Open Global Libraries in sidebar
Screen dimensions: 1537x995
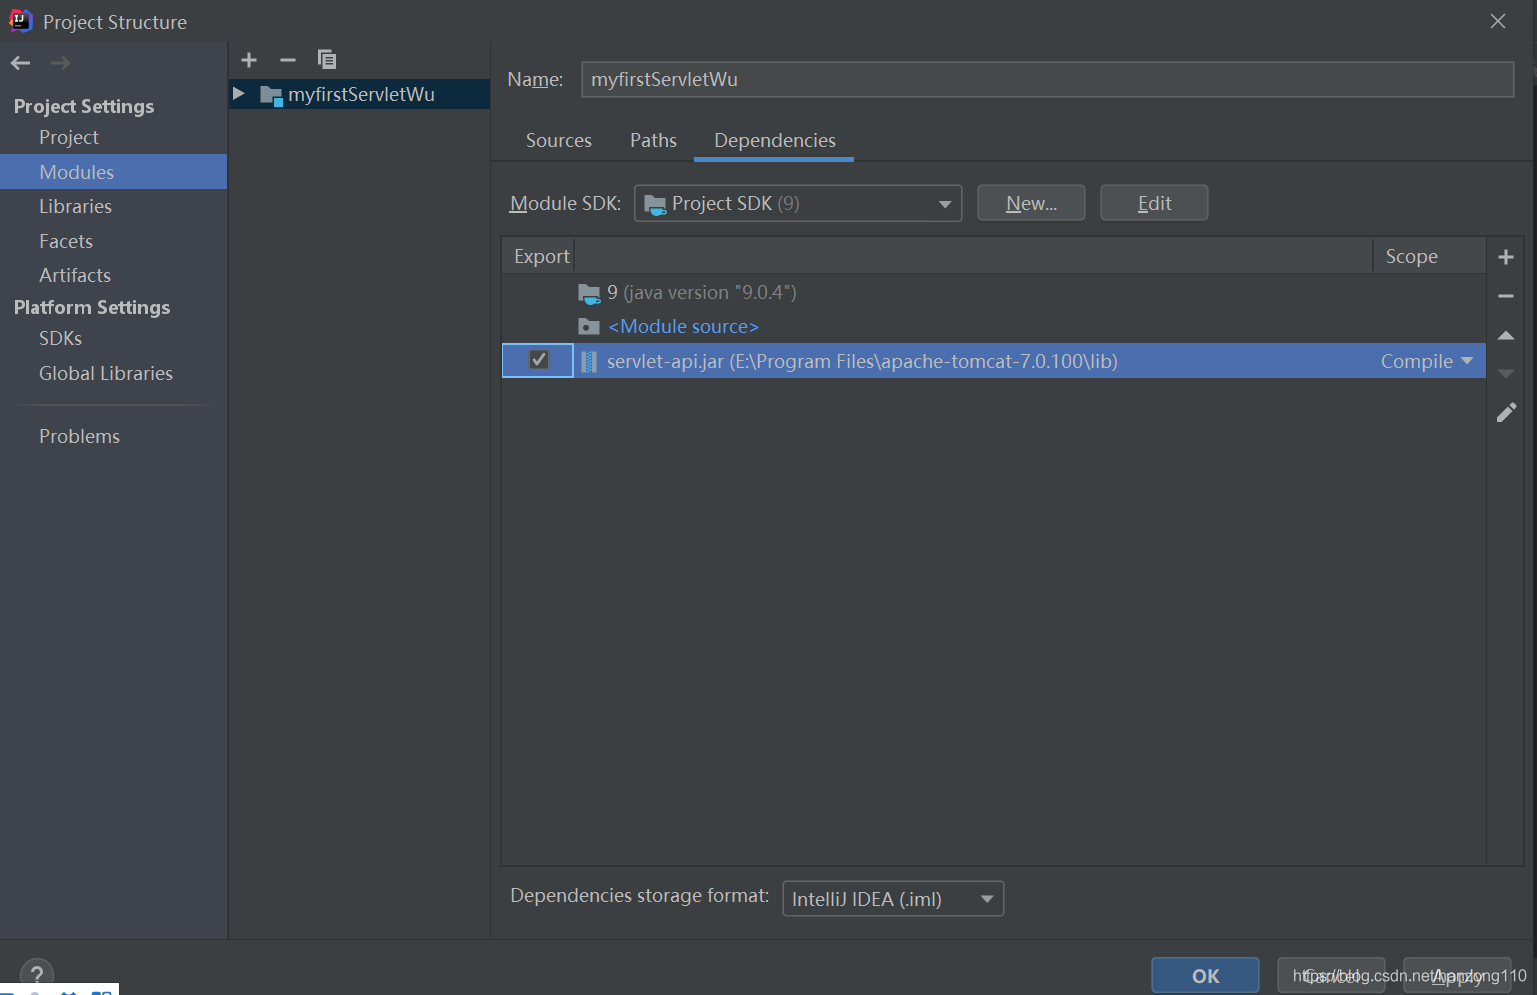106,373
